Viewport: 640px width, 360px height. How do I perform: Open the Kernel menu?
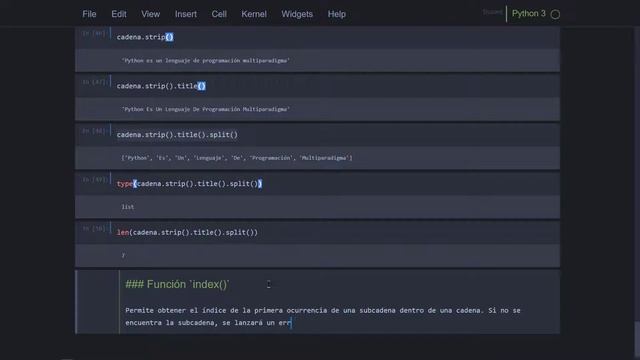pos(254,14)
